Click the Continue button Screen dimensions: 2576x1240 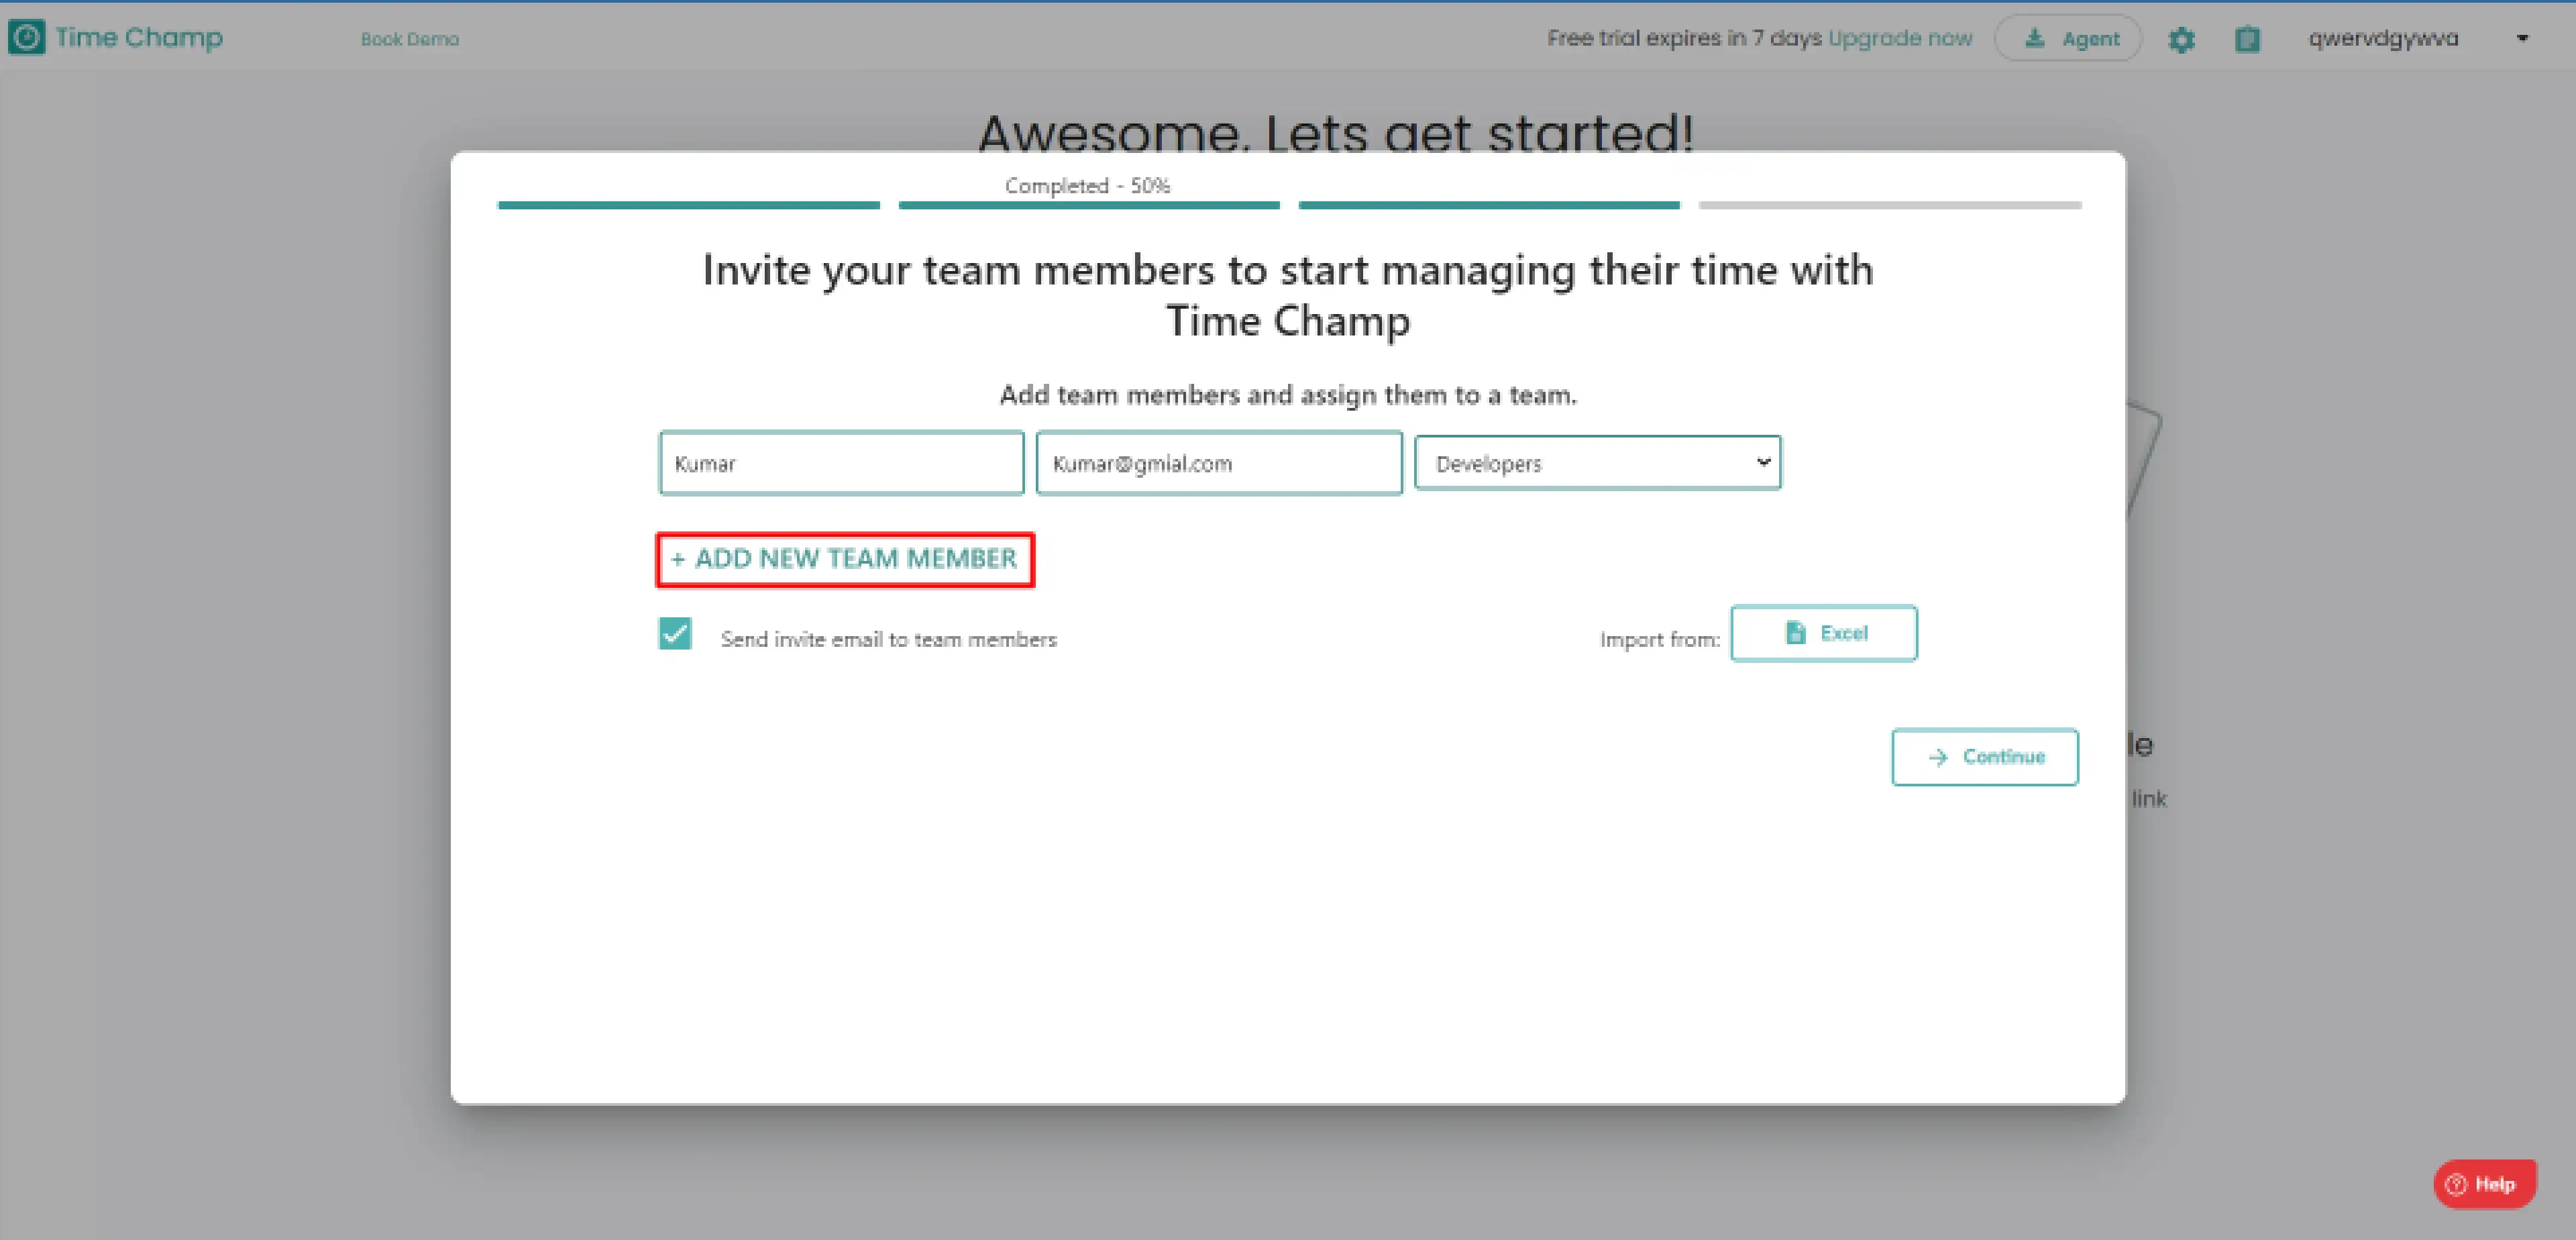(1985, 757)
